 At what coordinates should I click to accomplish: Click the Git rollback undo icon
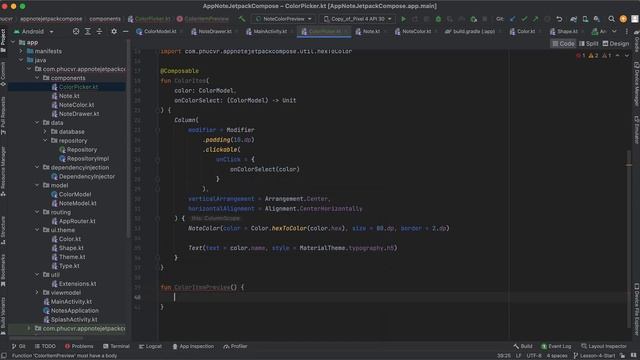pos(559,19)
